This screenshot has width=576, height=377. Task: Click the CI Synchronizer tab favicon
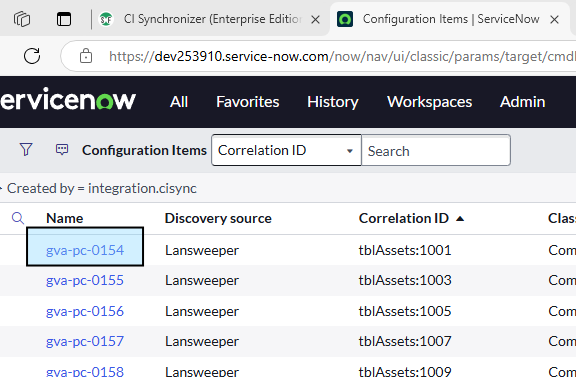pos(106,19)
